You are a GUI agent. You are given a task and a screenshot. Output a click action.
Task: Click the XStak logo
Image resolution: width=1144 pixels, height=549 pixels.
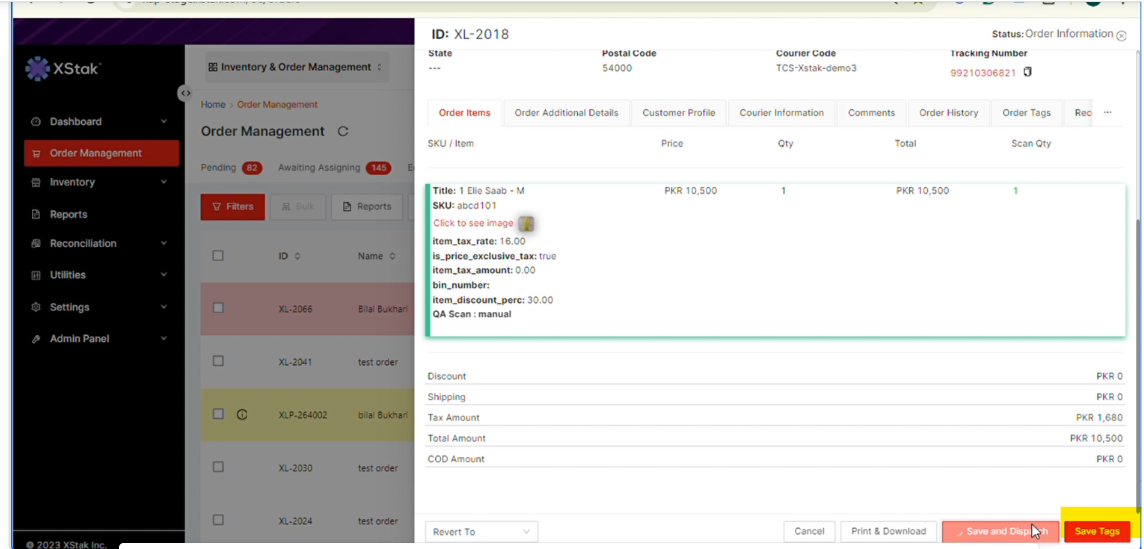(x=64, y=69)
